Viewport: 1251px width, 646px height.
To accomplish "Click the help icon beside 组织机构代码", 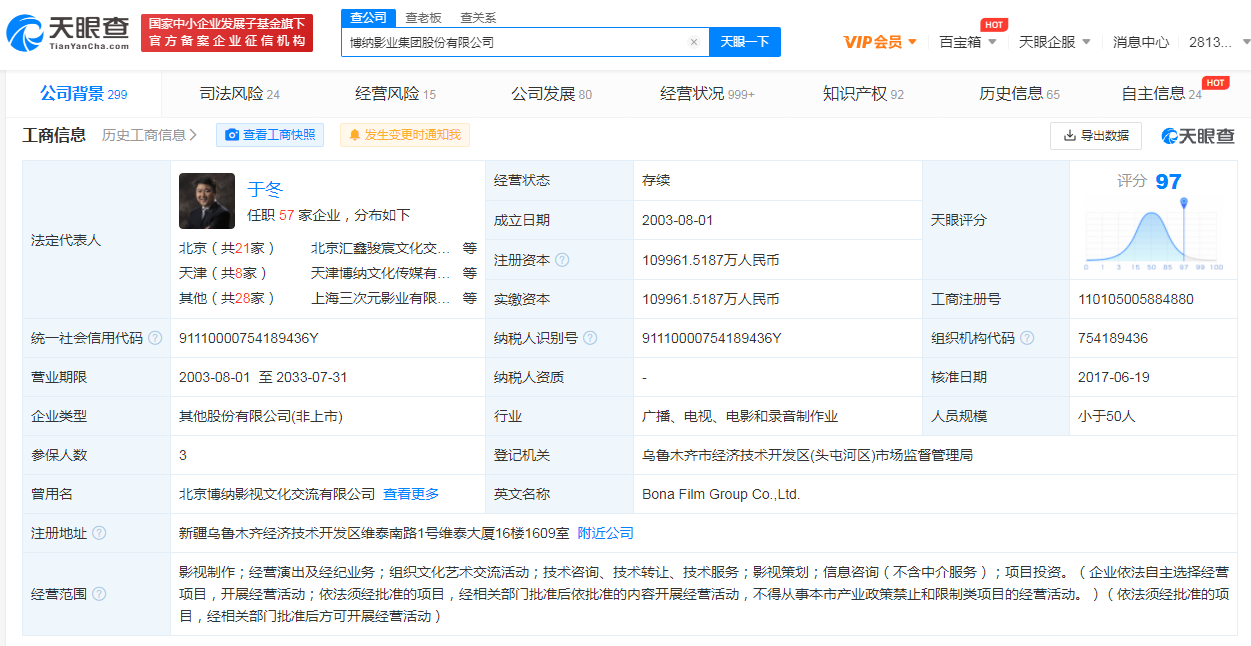I will pyautogui.click(x=1027, y=338).
